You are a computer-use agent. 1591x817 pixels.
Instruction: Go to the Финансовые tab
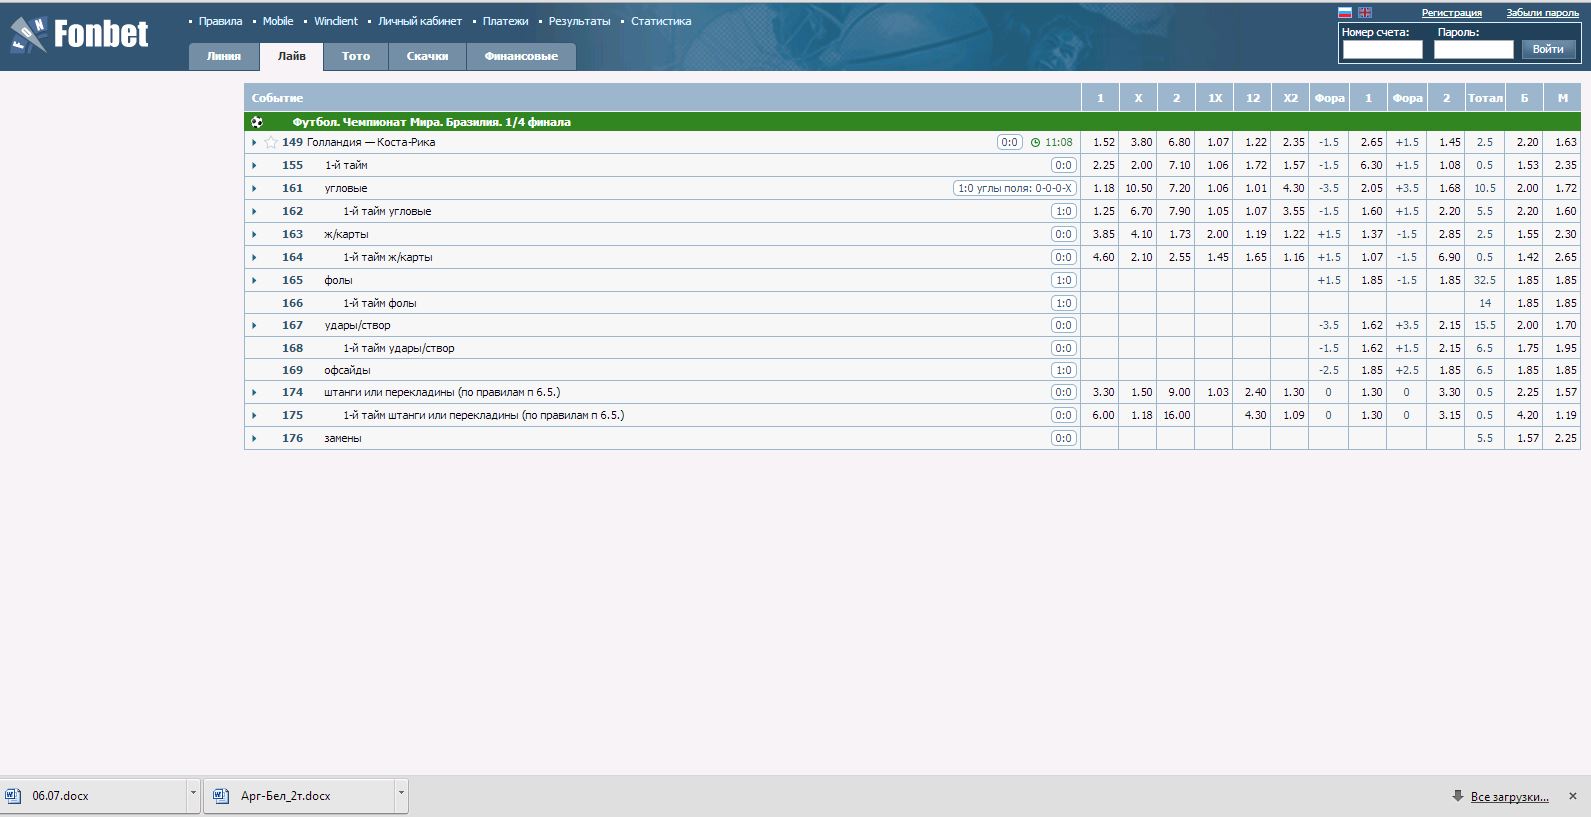tap(521, 56)
